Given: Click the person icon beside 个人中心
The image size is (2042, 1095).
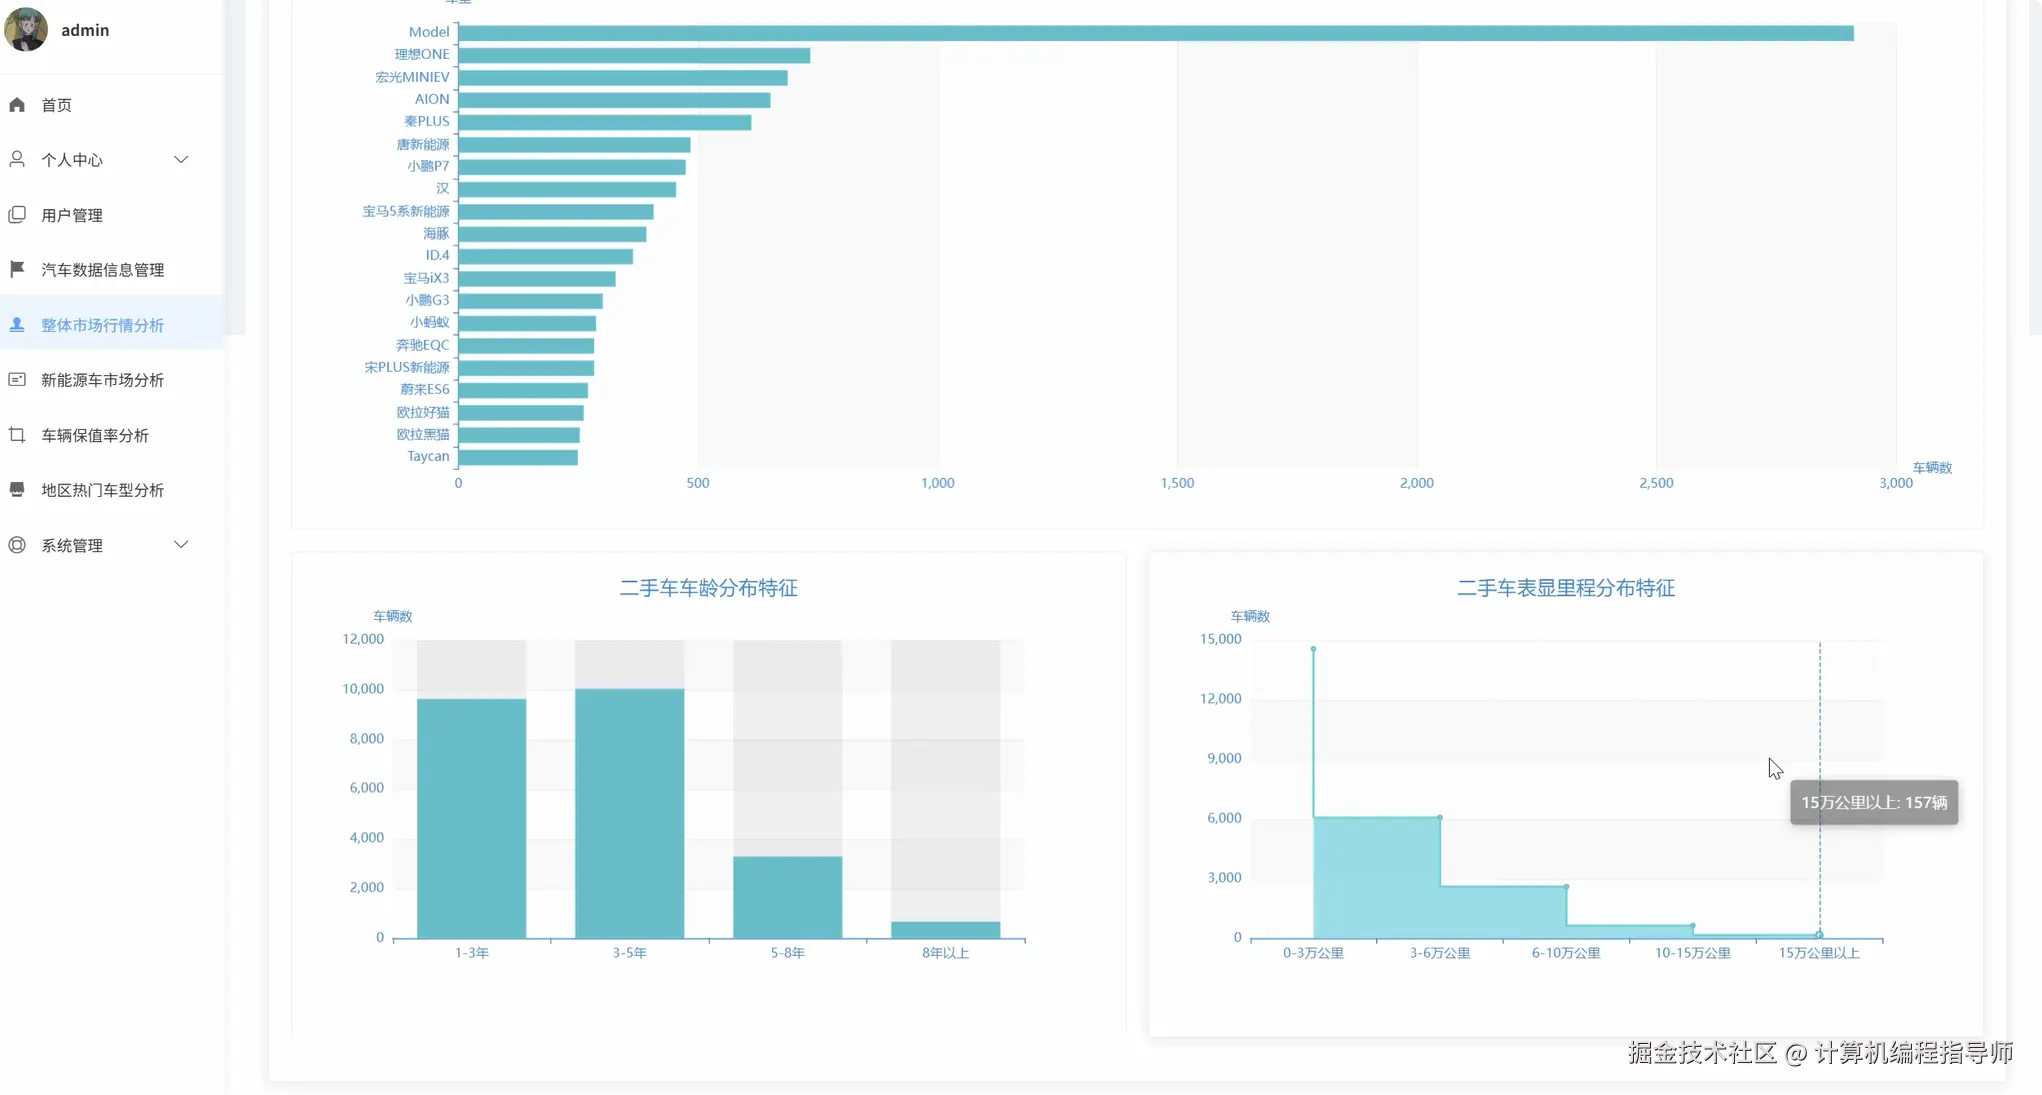Looking at the screenshot, I should (x=17, y=159).
